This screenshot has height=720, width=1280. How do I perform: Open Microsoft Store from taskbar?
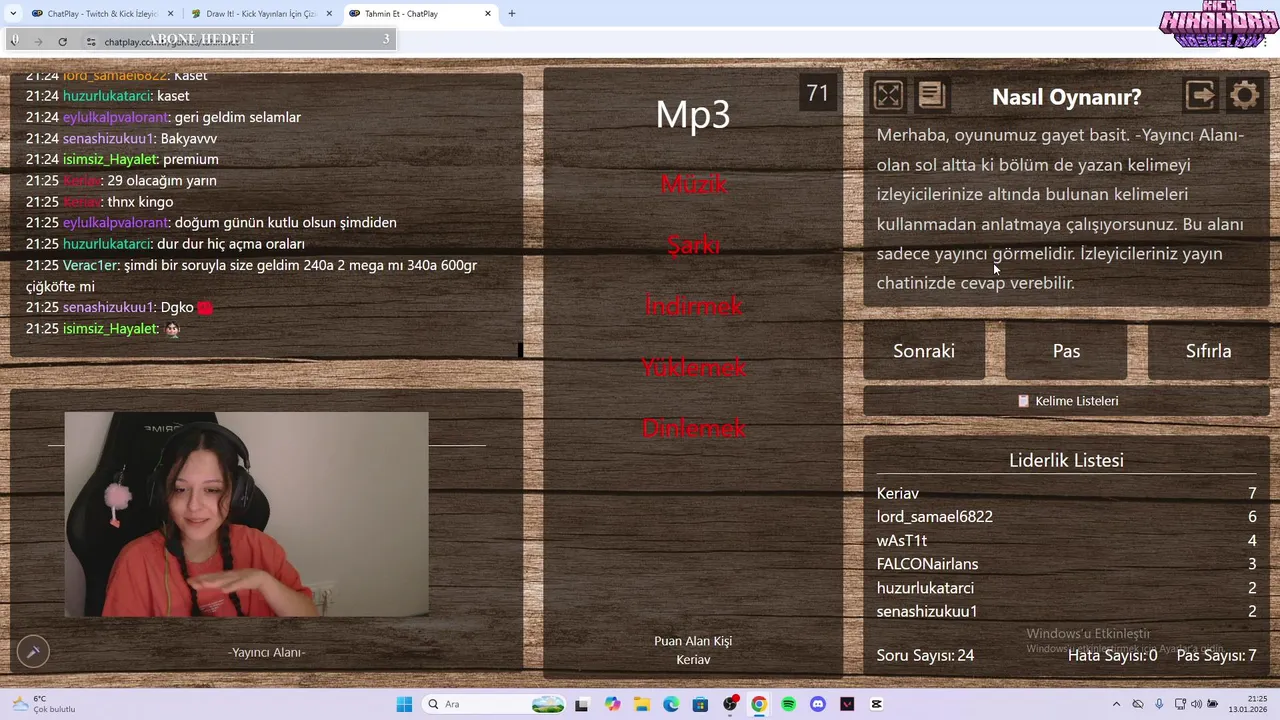coord(700,704)
